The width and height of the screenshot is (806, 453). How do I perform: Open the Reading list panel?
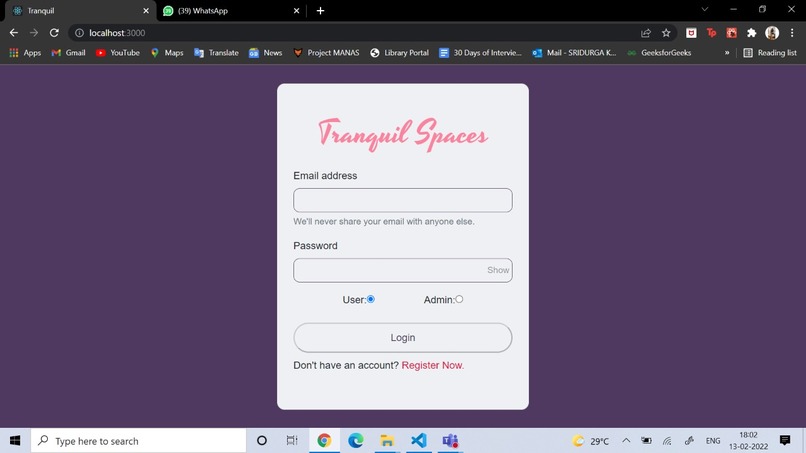point(770,52)
